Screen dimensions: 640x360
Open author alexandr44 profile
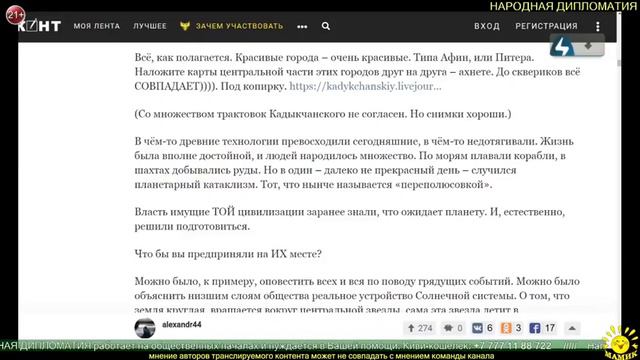coord(182,324)
